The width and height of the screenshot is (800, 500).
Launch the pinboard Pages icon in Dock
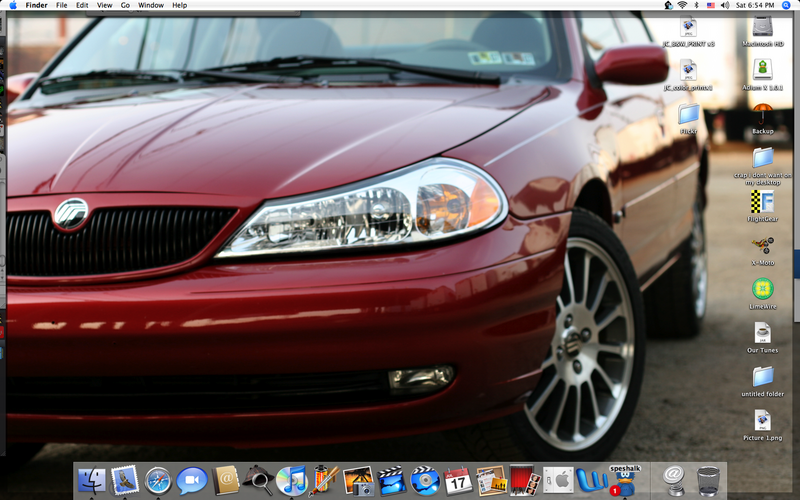pos(491,480)
